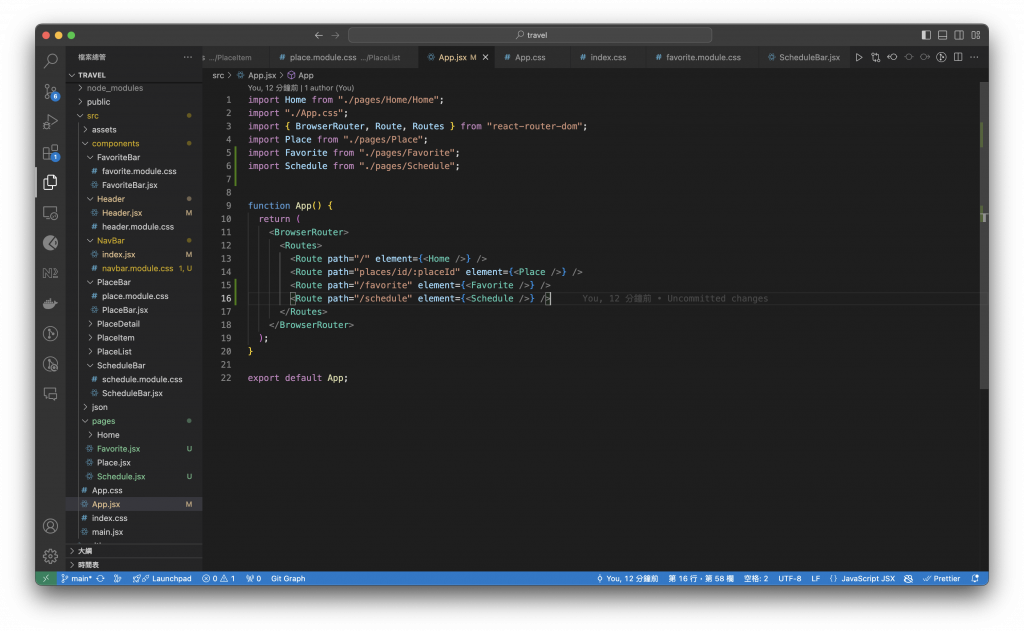Open Favorite.jsx in the explorer
Image resolution: width=1024 pixels, height=632 pixels.
[134, 449]
